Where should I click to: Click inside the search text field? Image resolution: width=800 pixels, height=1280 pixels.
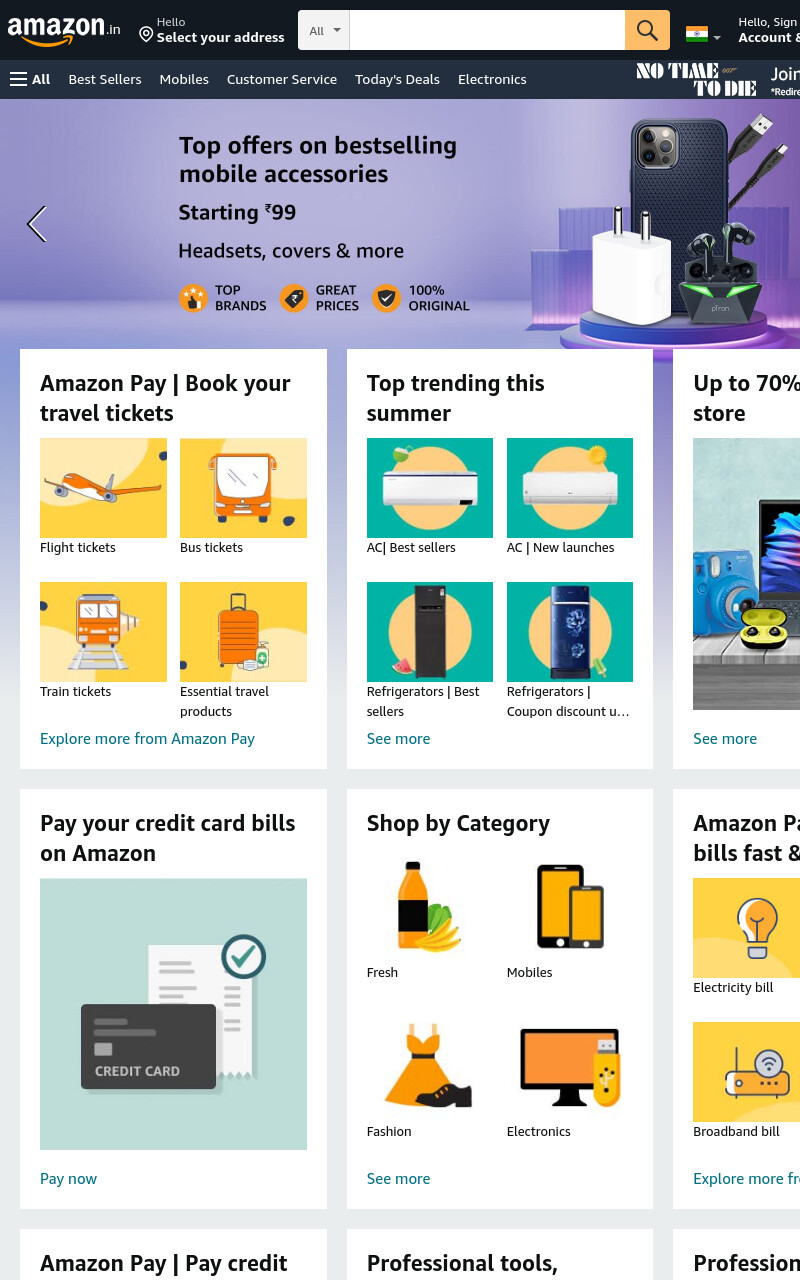[487, 30]
